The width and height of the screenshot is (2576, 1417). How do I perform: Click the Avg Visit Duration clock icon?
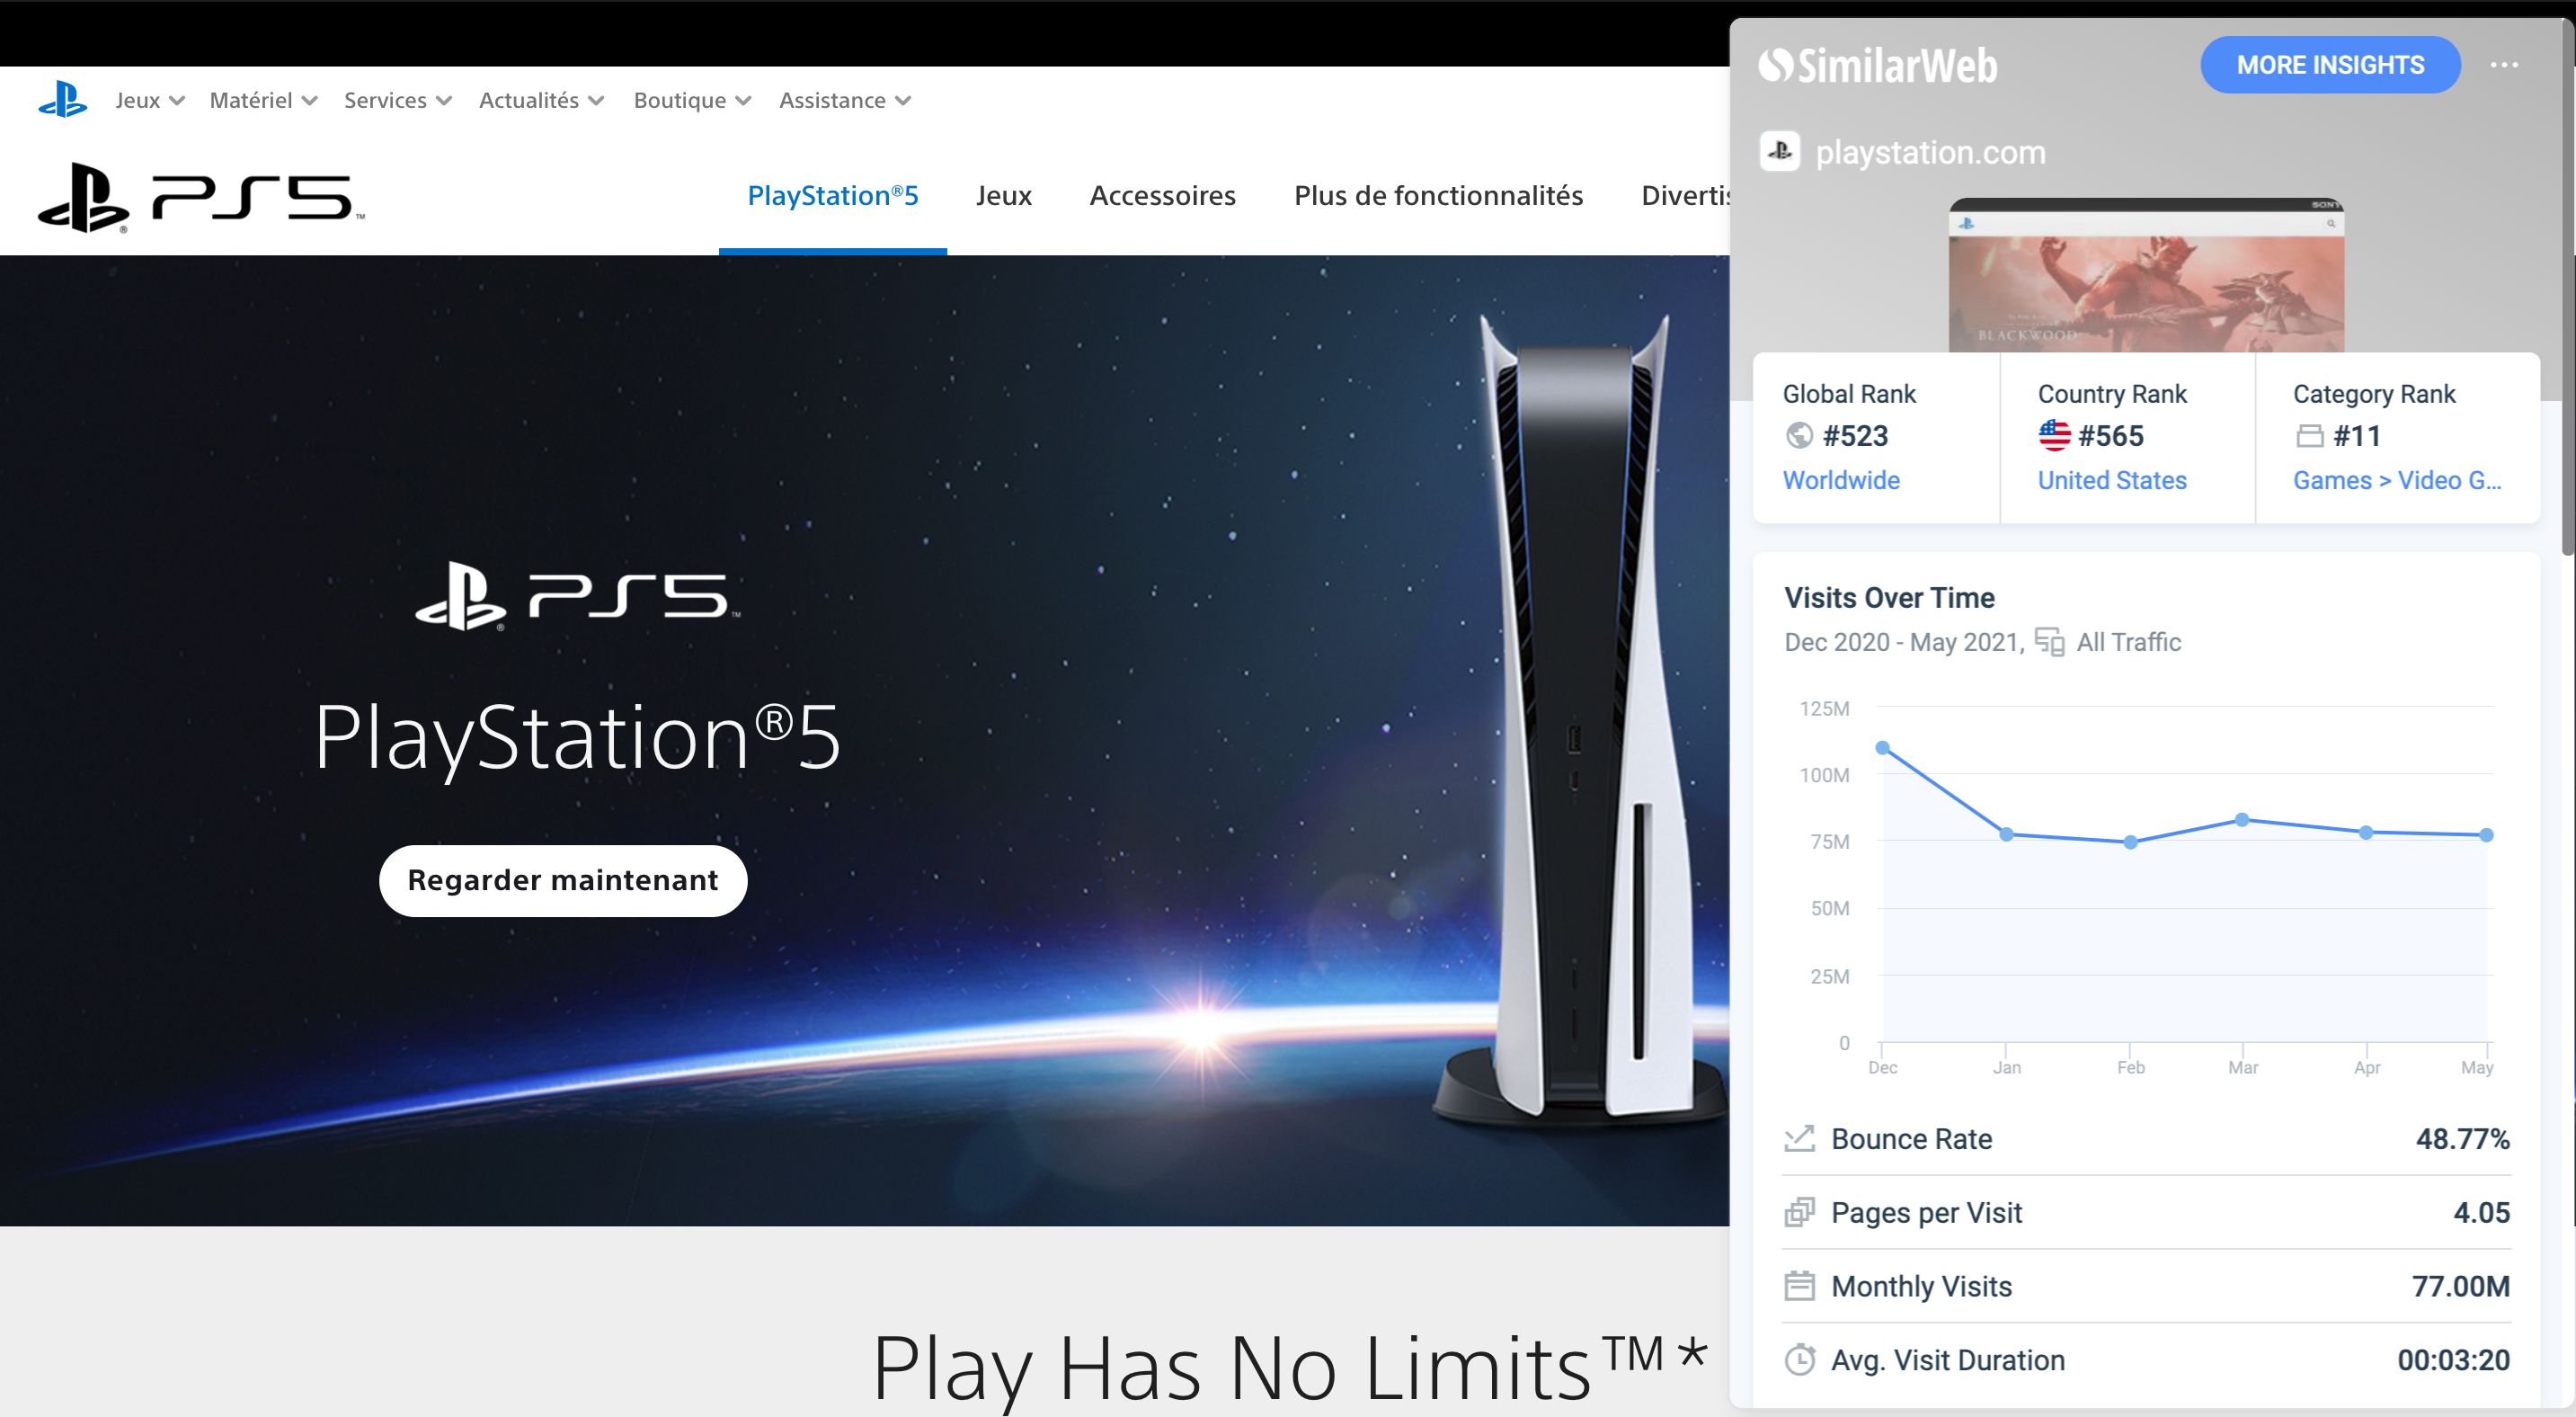1800,1359
